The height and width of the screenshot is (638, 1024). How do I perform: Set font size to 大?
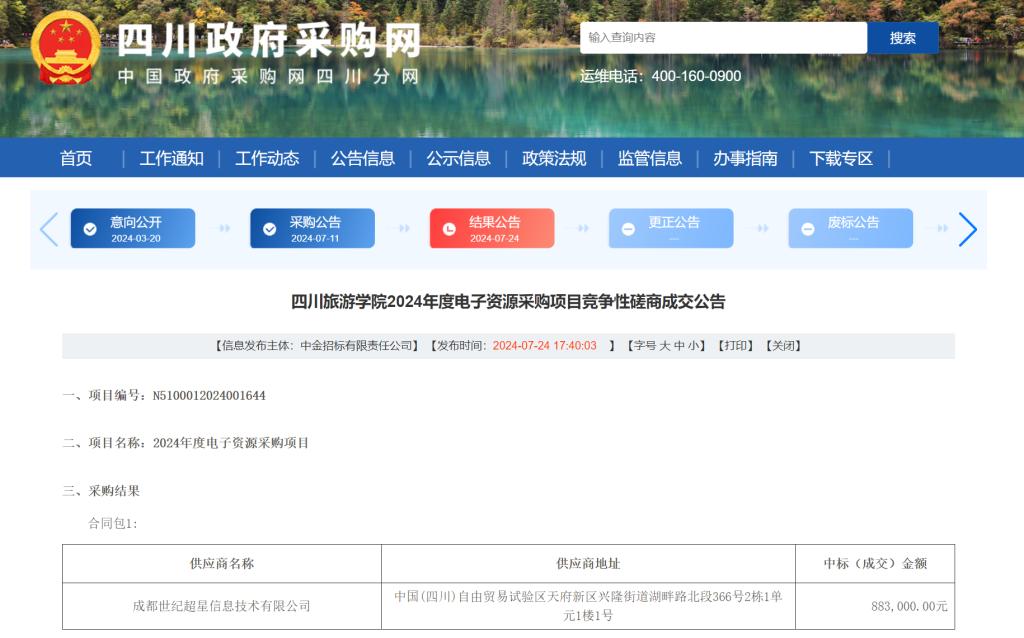664,346
